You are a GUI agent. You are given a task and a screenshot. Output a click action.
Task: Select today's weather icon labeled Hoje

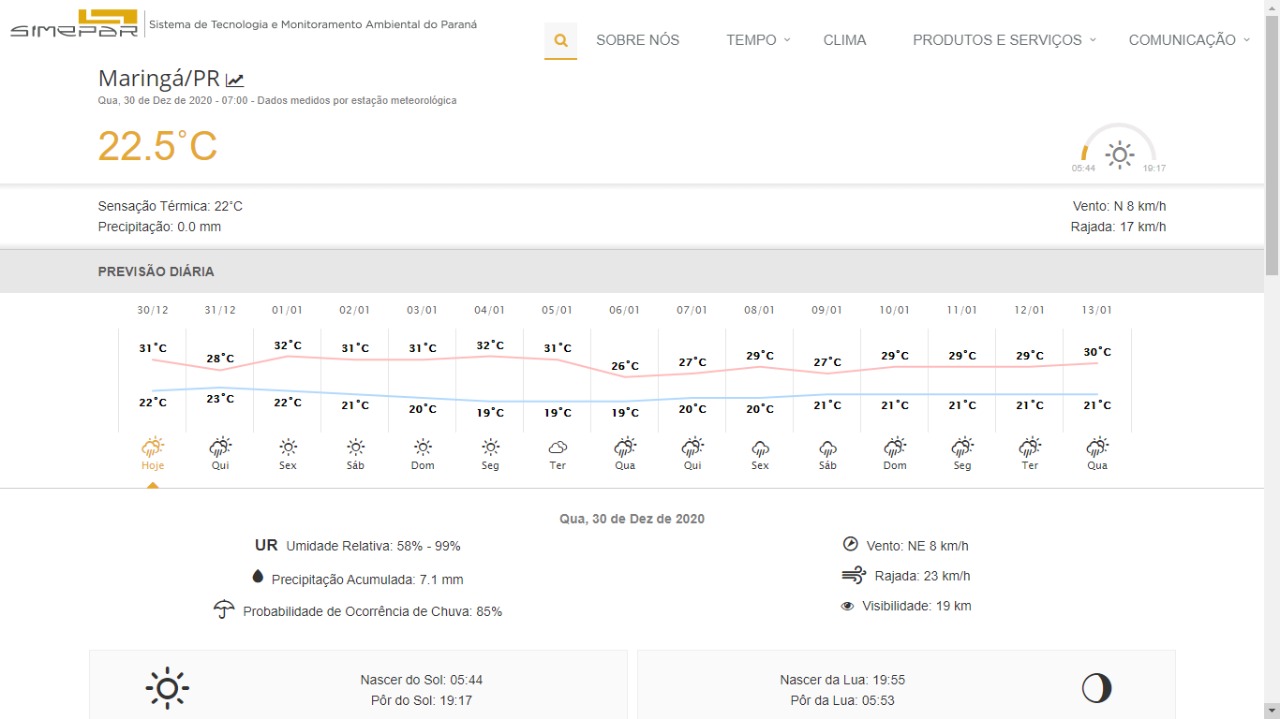[153, 447]
